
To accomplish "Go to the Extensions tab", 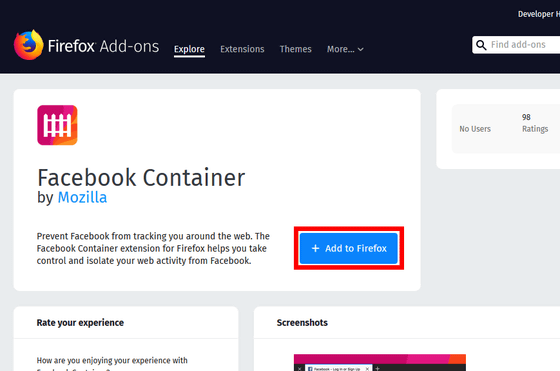I will coord(242,49).
